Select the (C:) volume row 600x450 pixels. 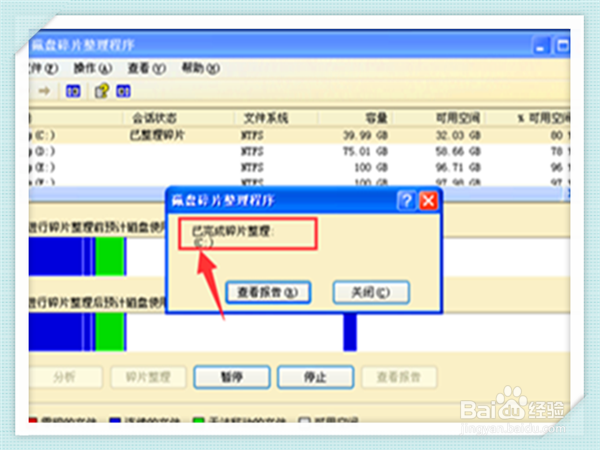click(x=299, y=135)
